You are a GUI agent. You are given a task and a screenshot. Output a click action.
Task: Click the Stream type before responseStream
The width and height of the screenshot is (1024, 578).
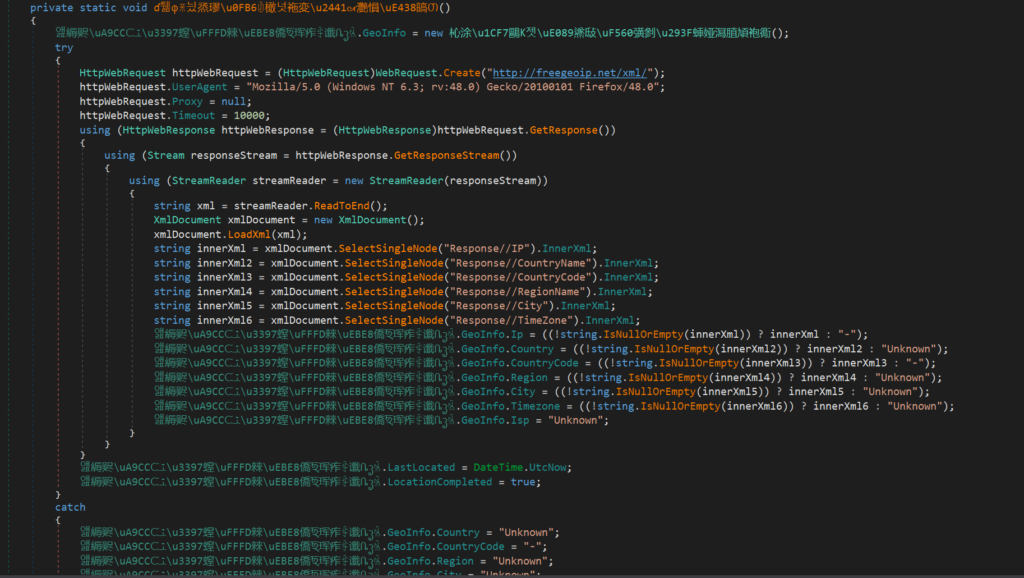click(x=166, y=155)
